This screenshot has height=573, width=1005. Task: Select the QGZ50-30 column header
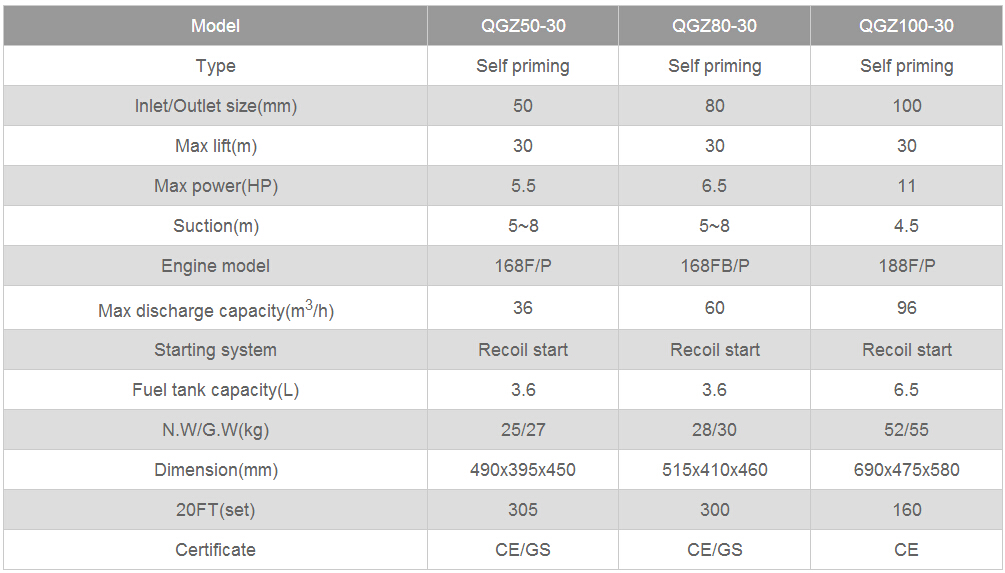coord(523,26)
